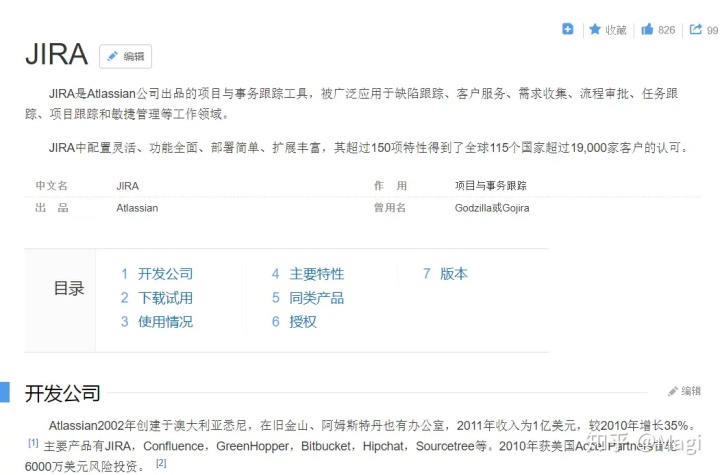Click the blue plus icon at top right
The width and height of the screenshot is (720, 475).
click(x=568, y=29)
